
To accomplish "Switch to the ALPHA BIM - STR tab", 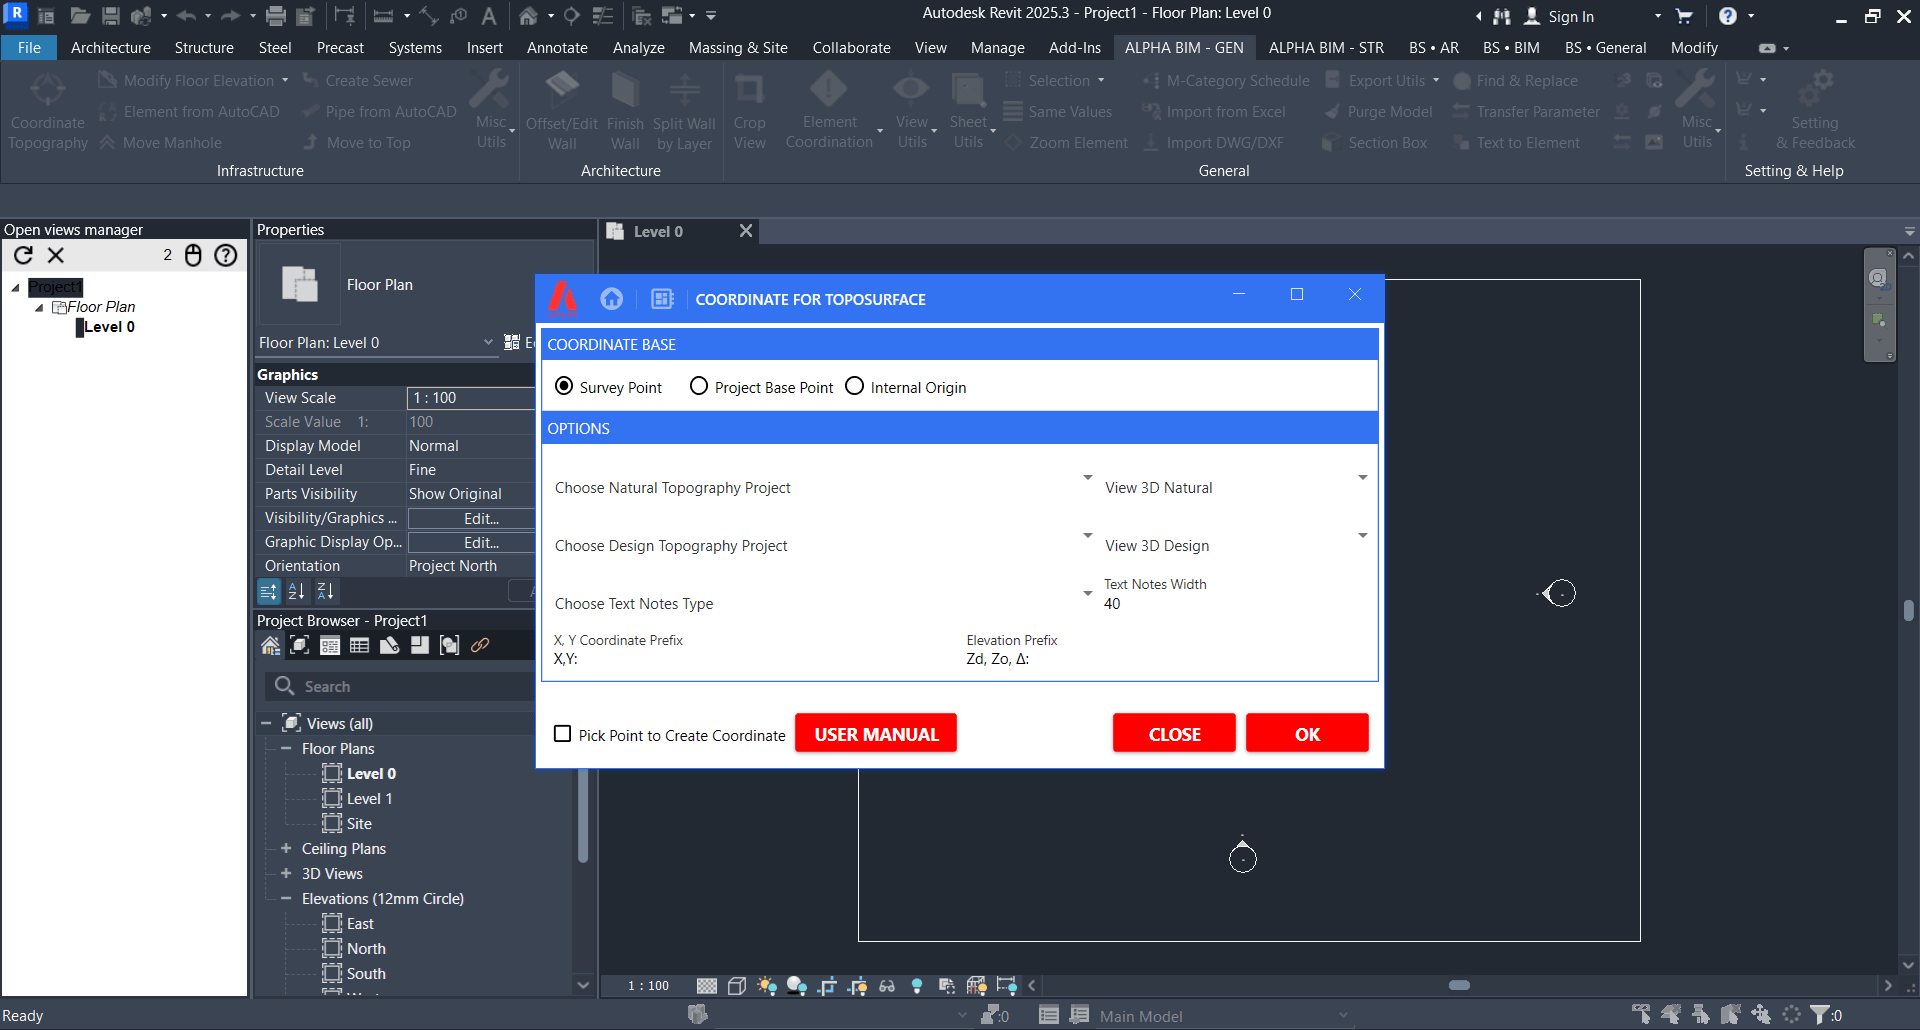I will [1326, 48].
